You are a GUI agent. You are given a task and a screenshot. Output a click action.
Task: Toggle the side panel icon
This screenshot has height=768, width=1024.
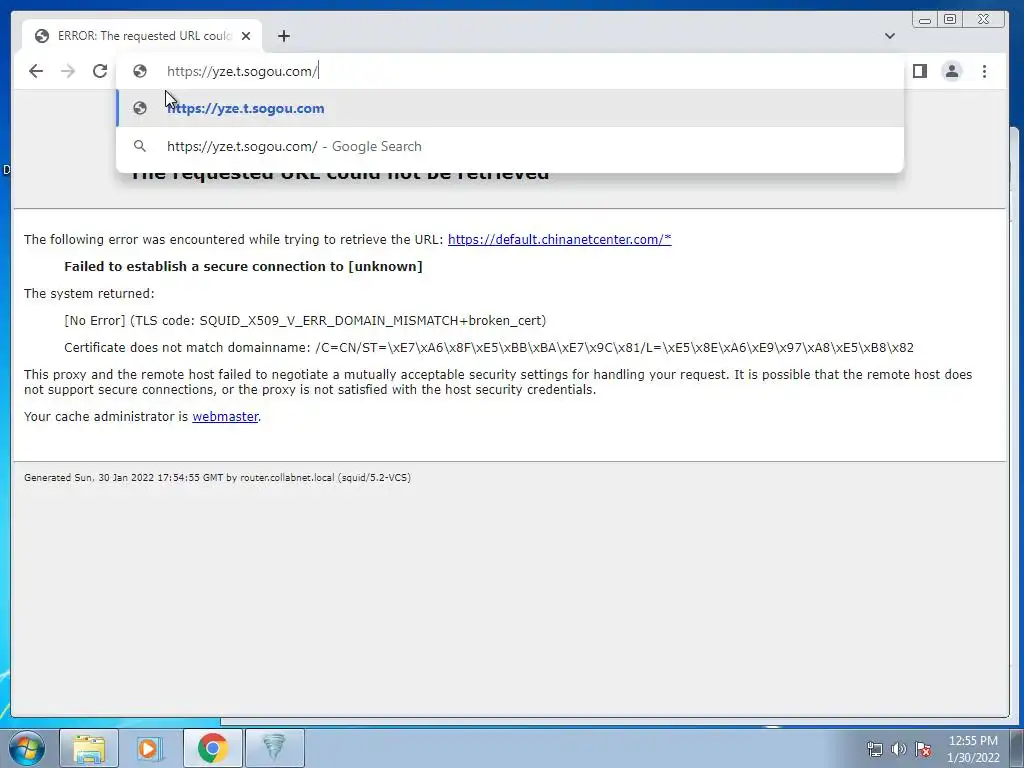coord(920,71)
